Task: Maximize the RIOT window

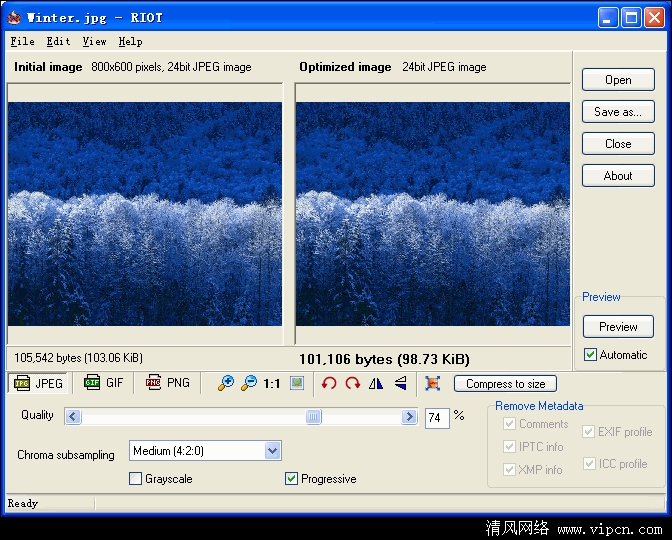Action: 631,18
